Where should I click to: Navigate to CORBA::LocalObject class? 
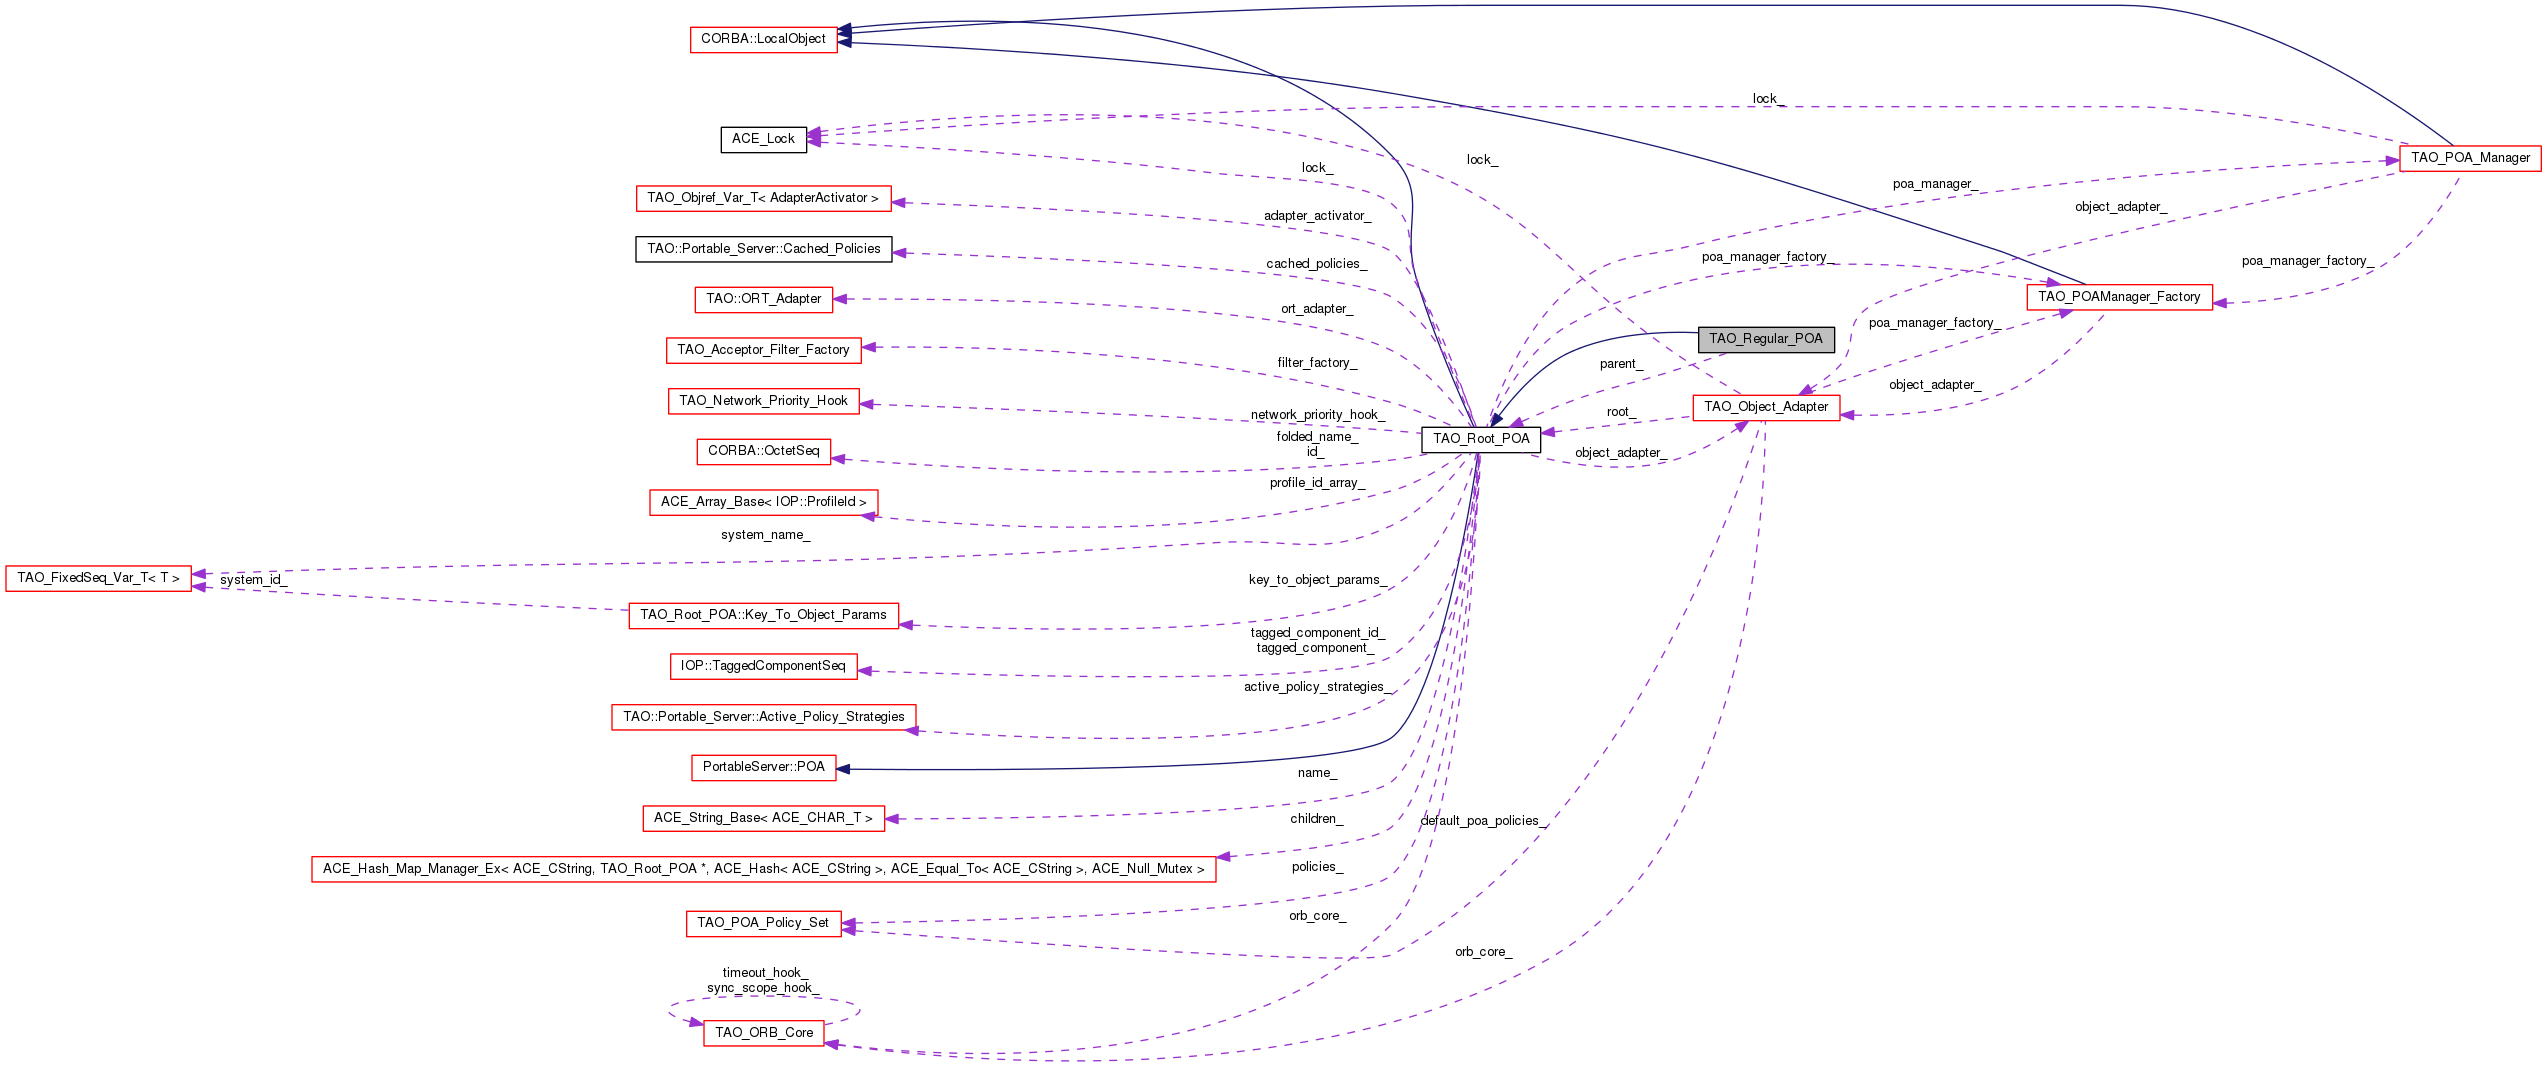[x=763, y=39]
